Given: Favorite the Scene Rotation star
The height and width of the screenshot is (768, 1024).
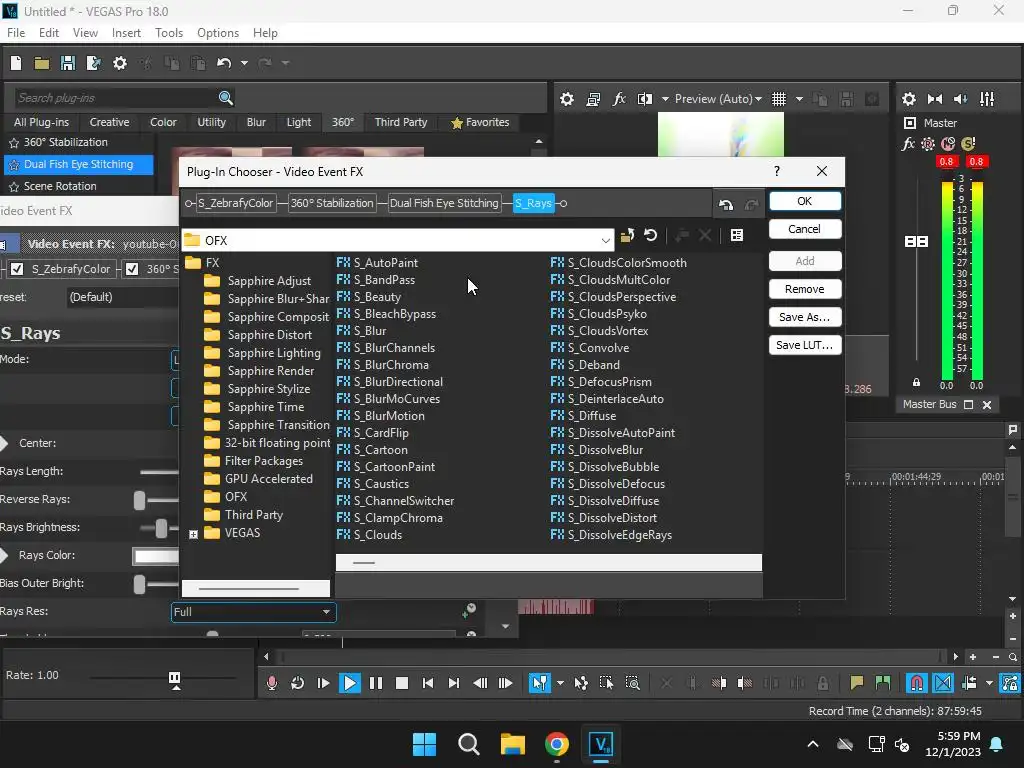Looking at the screenshot, I should click(x=14, y=187).
